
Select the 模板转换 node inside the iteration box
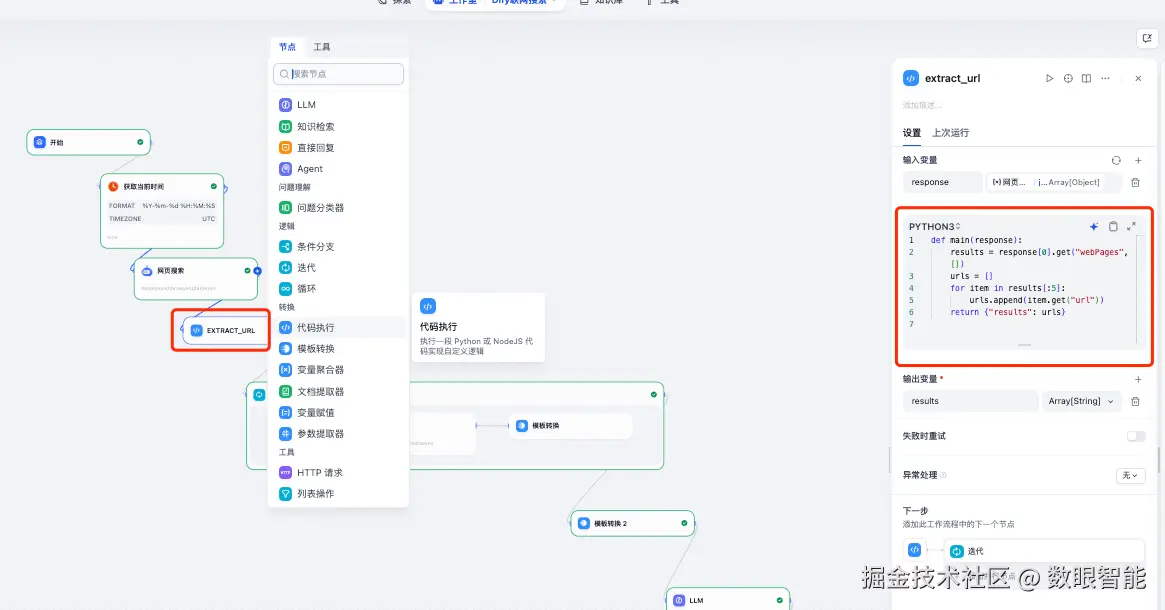tap(571, 426)
